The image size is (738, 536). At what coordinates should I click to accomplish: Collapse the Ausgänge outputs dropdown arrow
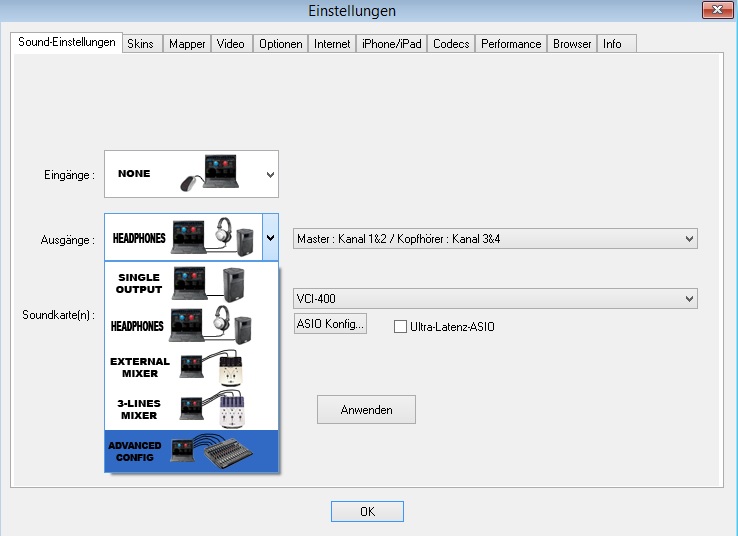(270, 238)
